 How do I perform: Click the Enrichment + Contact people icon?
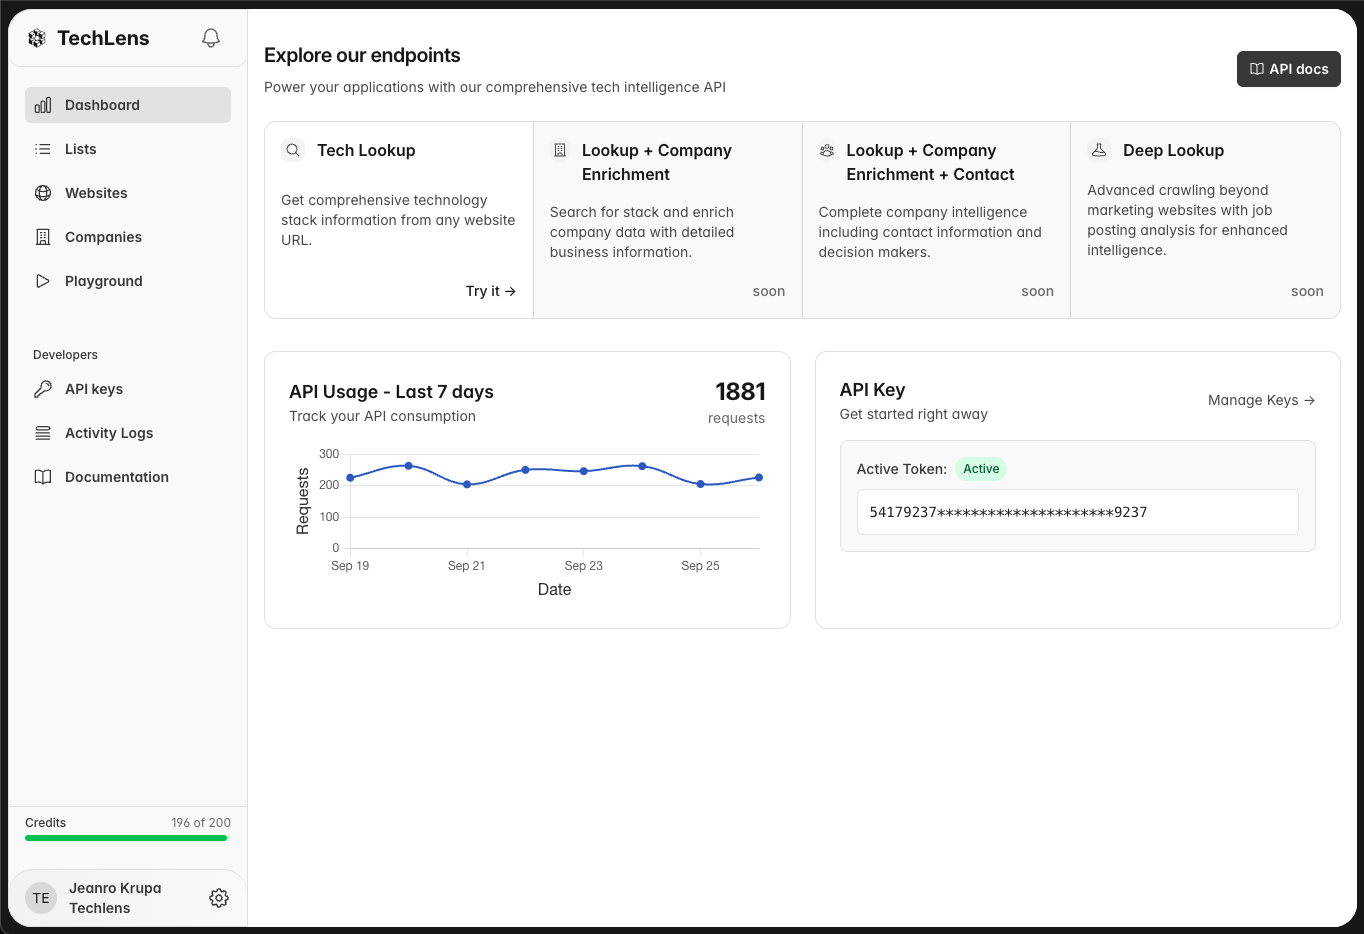[827, 150]
